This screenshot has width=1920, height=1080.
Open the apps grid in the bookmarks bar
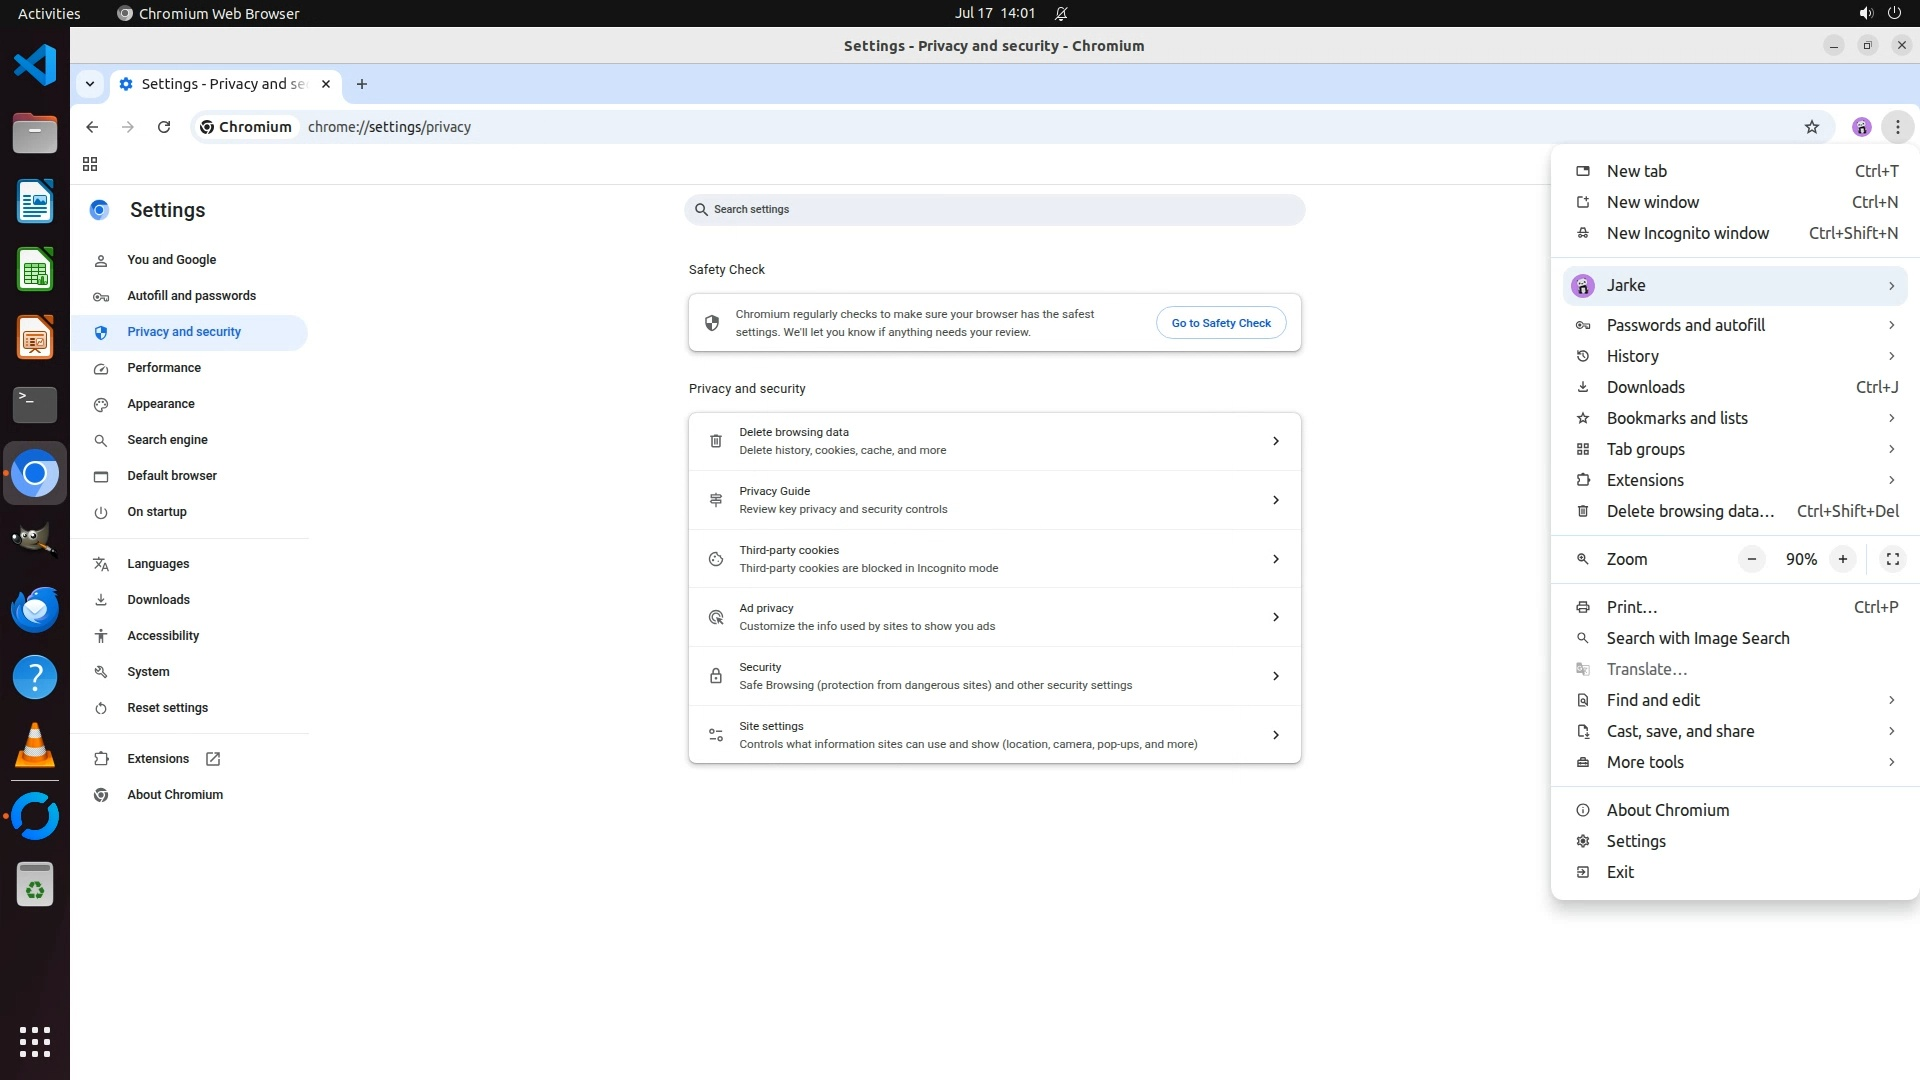tap(90, 164)
